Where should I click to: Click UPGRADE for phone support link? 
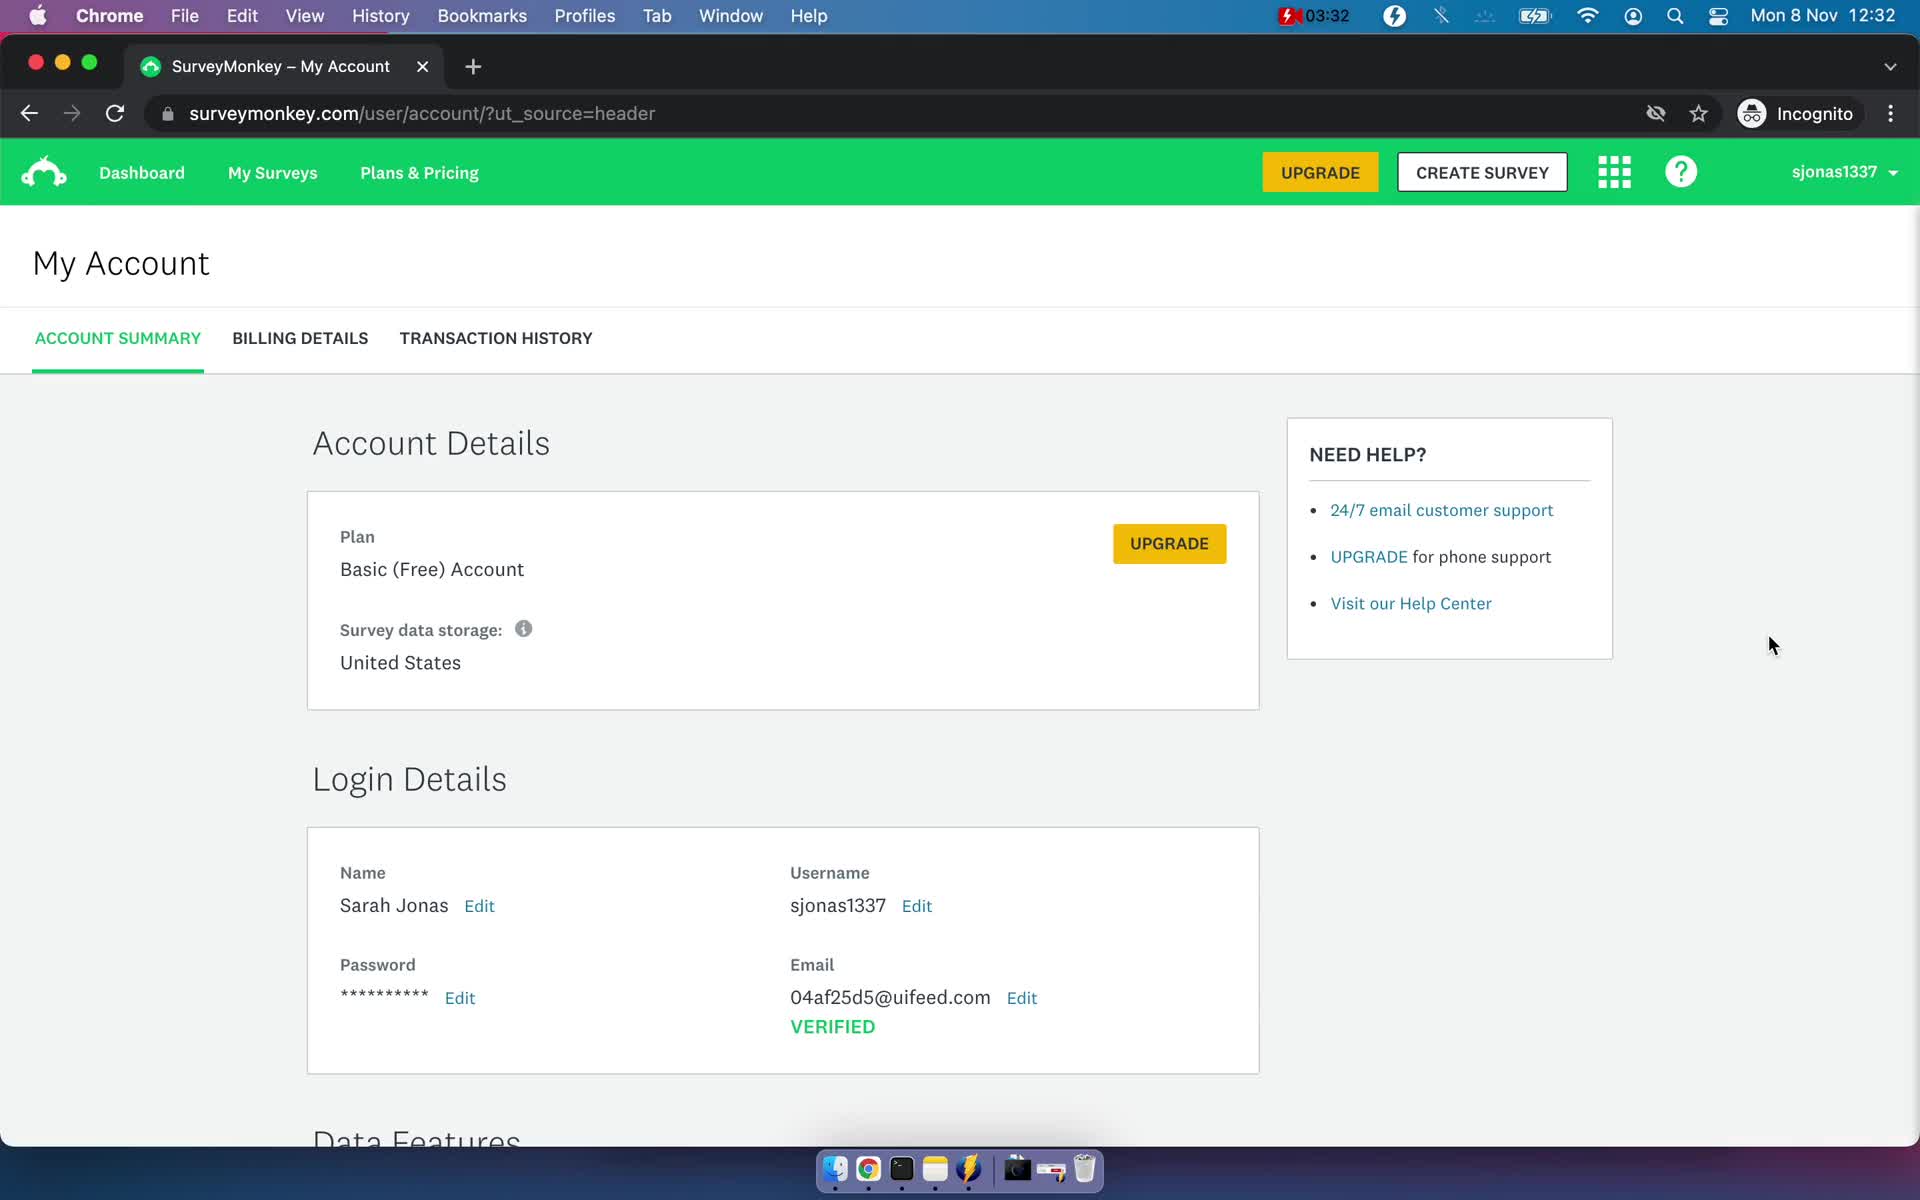pos(1368,557)
